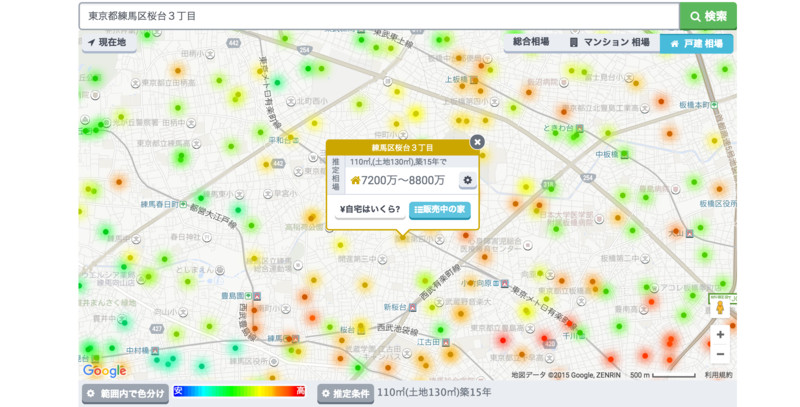This screenshot has width=800, height=407.
Task: Click the ¥自宅はいくら? button
Action: tap(370, 210)
